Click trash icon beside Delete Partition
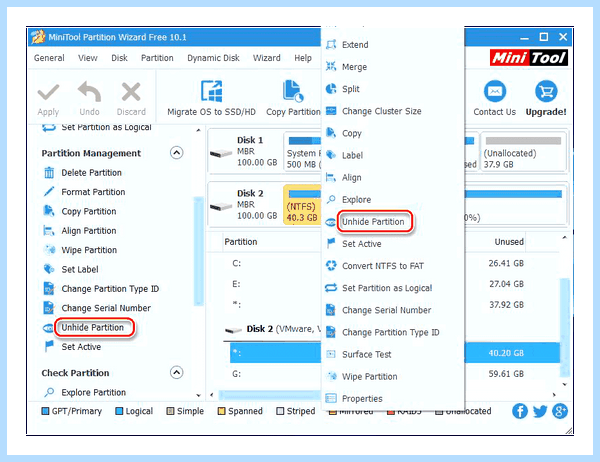 (49, 173)
